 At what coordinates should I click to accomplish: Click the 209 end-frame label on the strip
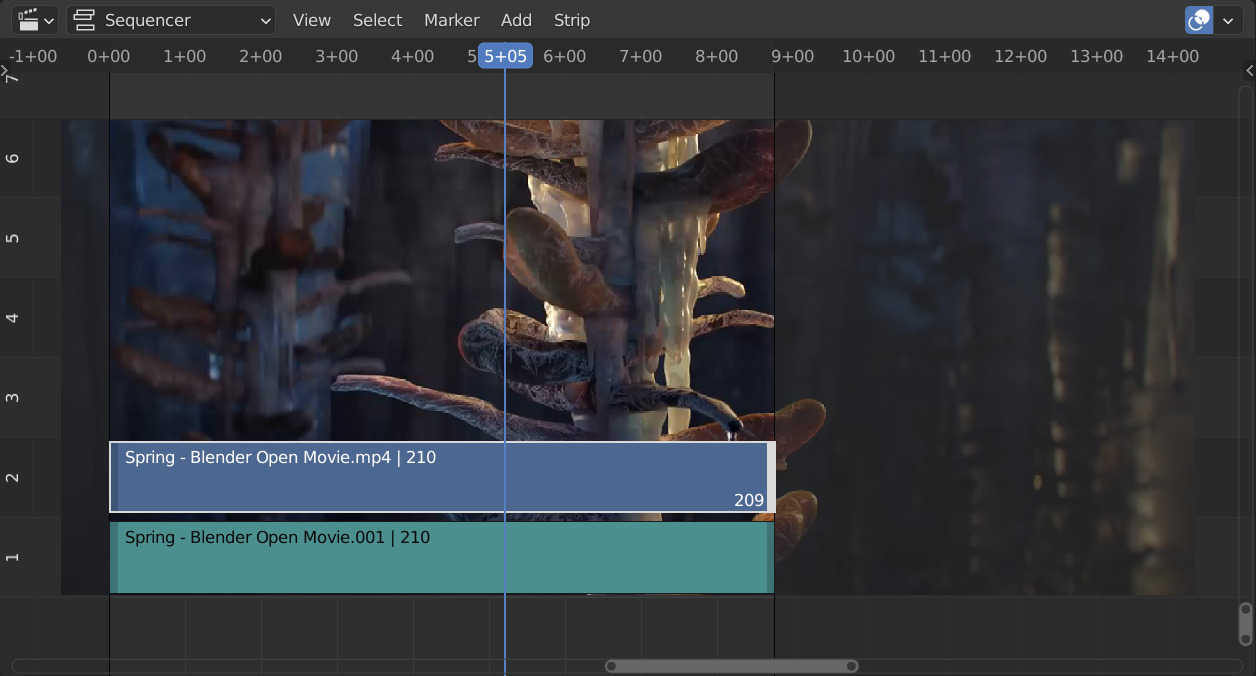pyautogui.click(x=749, y=500)
